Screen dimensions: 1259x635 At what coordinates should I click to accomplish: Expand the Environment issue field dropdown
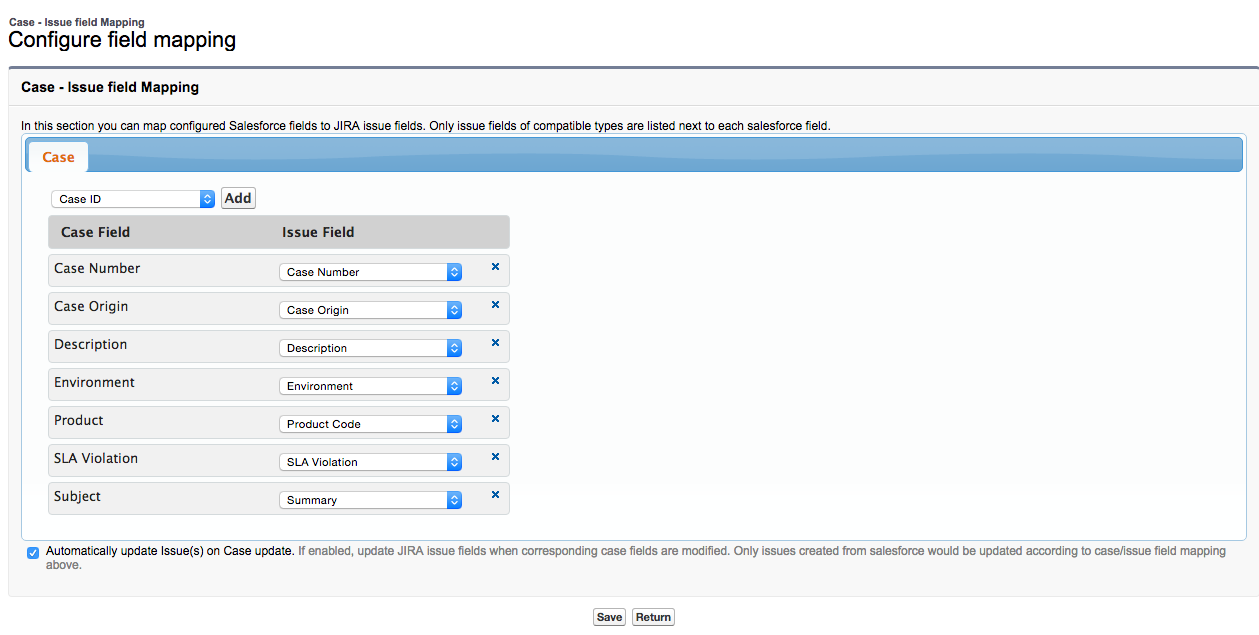pyautogui.click(x=370, y=386)
